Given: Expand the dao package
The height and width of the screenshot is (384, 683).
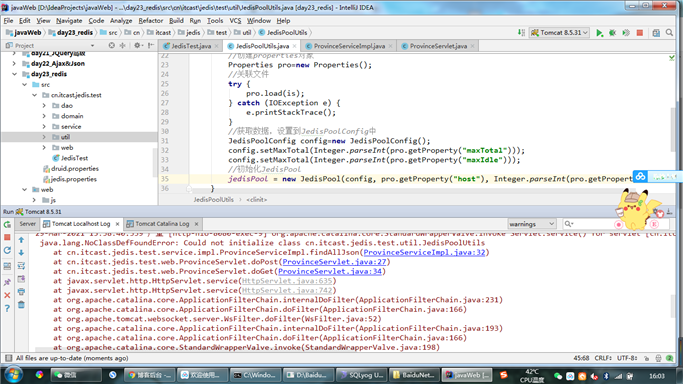Looking at the screenshot, I should pyautogui.click(x=44, y=106).
